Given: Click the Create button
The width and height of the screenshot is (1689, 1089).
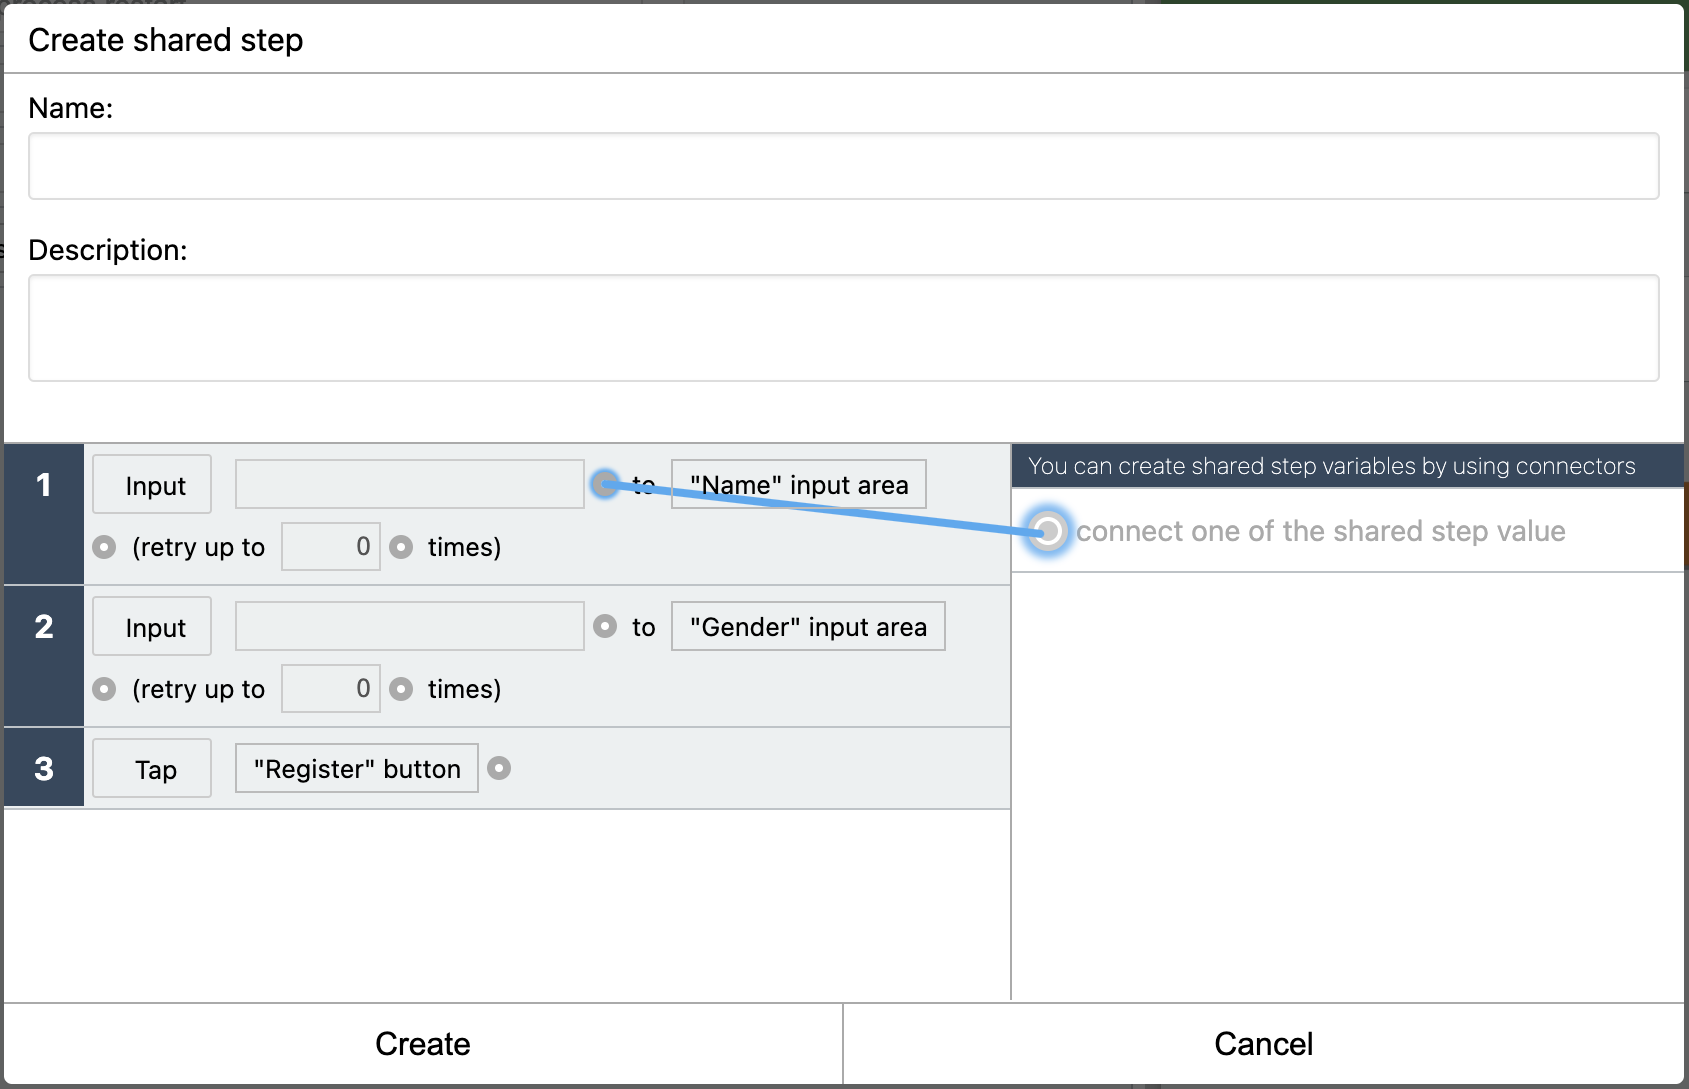Looking at the screenshot, I should pyautogui.click(x=423, y=1044).
